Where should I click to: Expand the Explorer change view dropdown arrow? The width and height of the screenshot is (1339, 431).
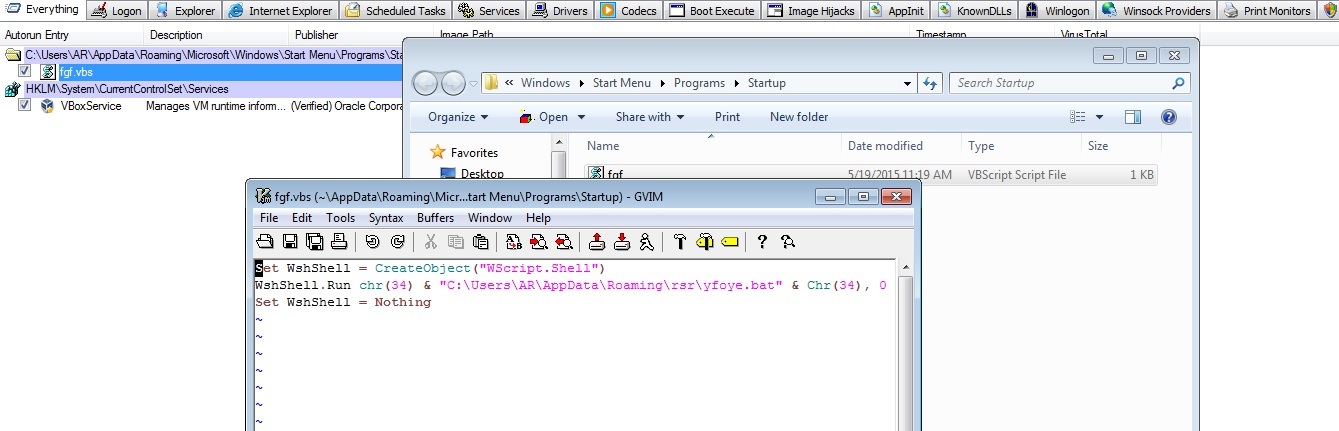point(1100,117)
